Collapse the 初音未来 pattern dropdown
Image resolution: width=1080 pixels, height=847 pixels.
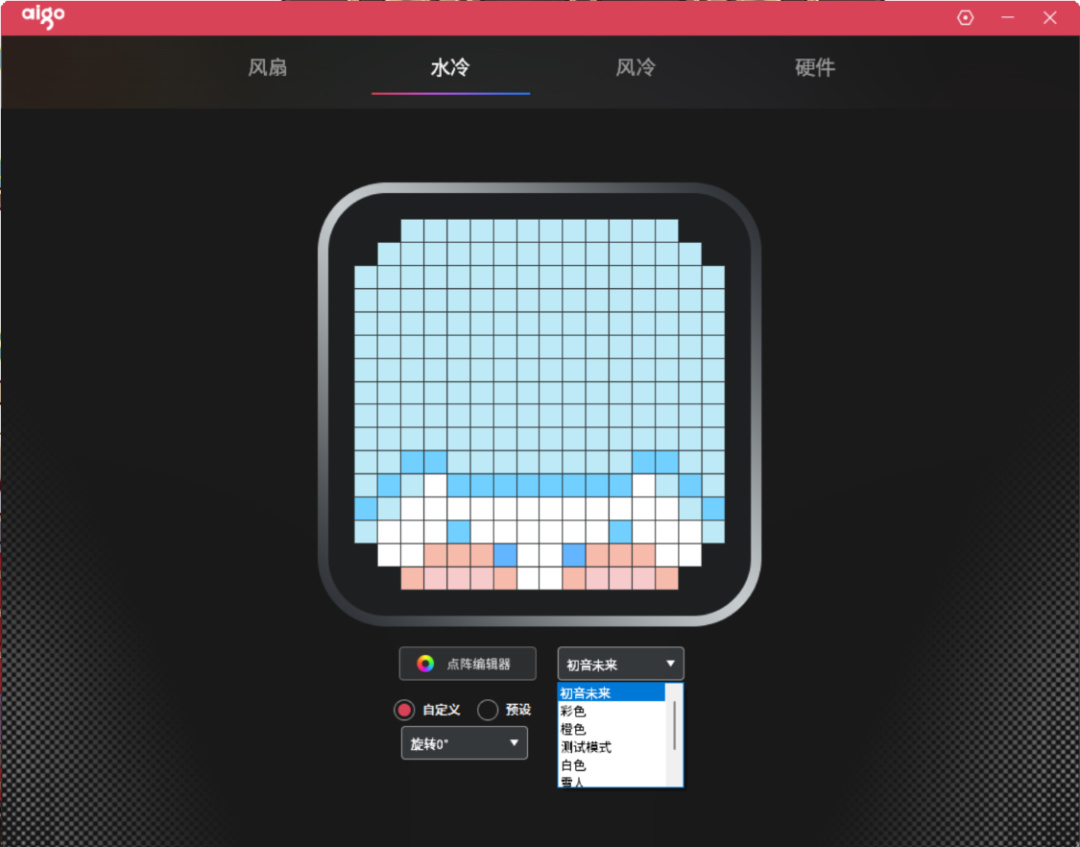click(x=621, y=664)
